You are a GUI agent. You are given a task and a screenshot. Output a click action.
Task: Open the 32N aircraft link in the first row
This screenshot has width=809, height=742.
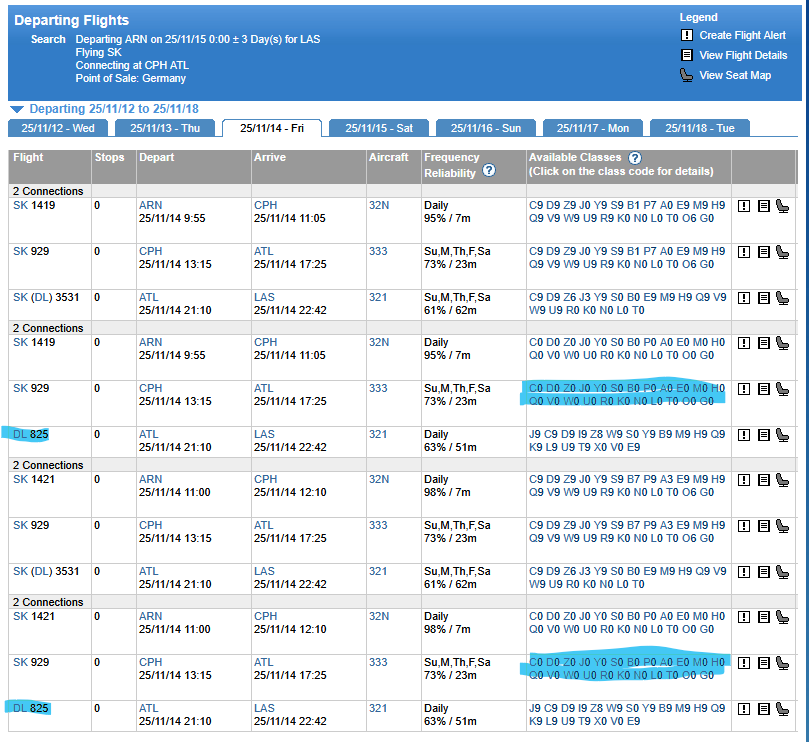coord(379,205)
